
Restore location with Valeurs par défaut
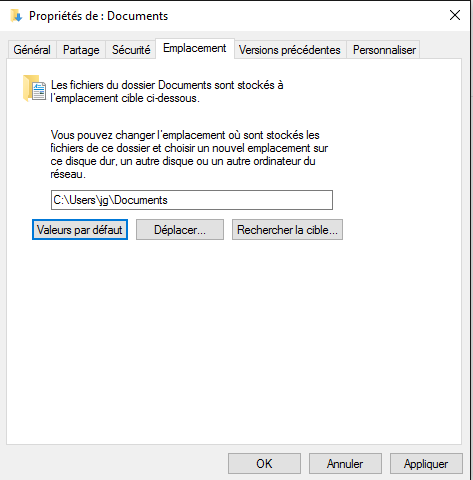(x=80, y=230)
